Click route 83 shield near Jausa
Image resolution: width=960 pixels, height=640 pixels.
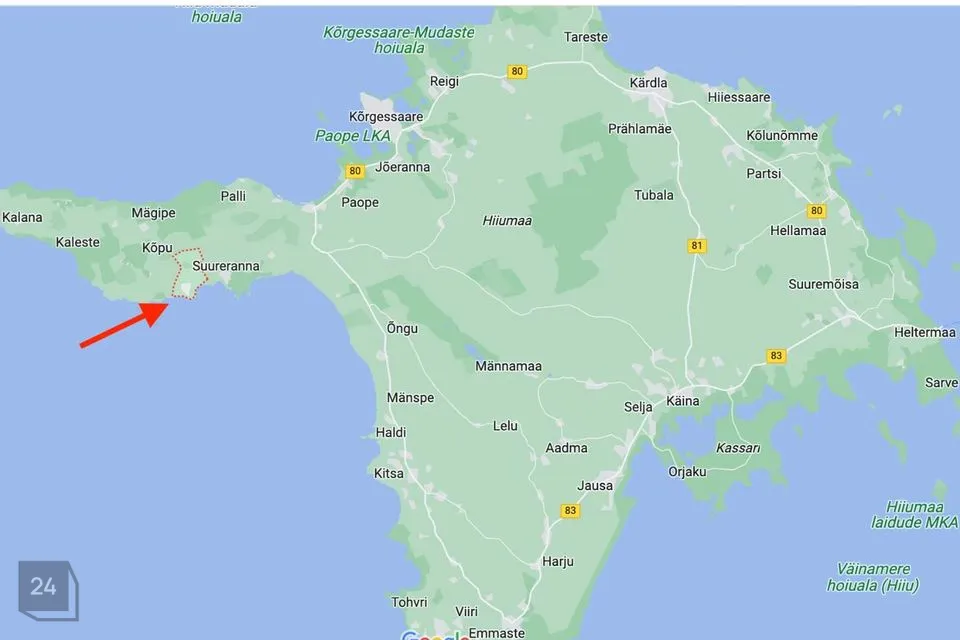coord(570,510)
